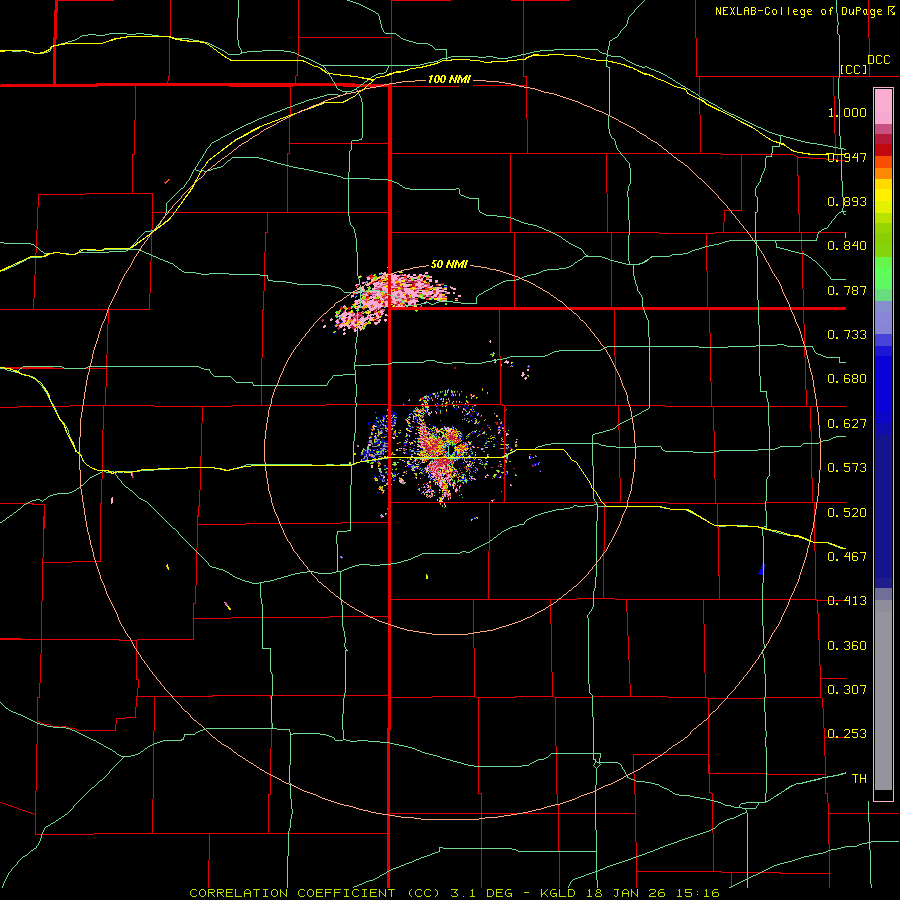Click the 0.680 scale value
Viewport: 900px width, 900px height.
point(847,379)
